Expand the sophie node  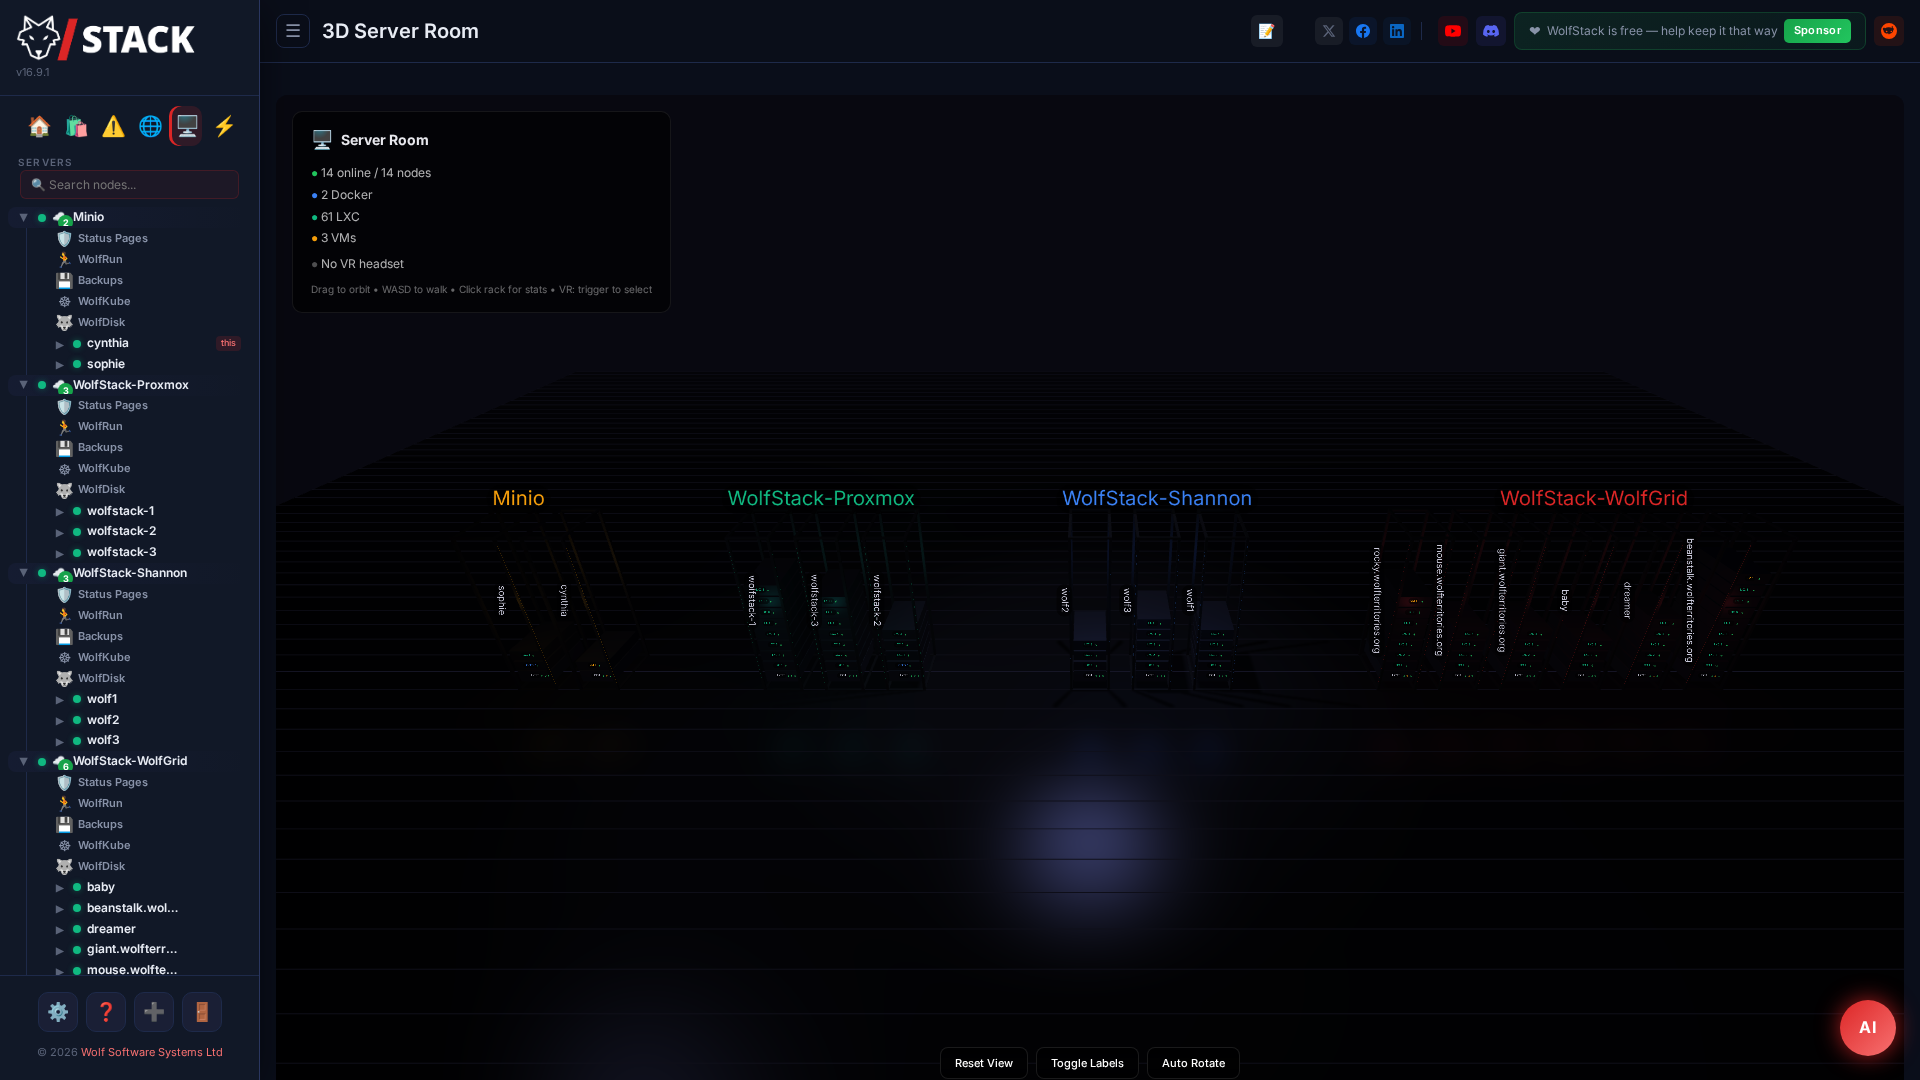coord(60,365)
